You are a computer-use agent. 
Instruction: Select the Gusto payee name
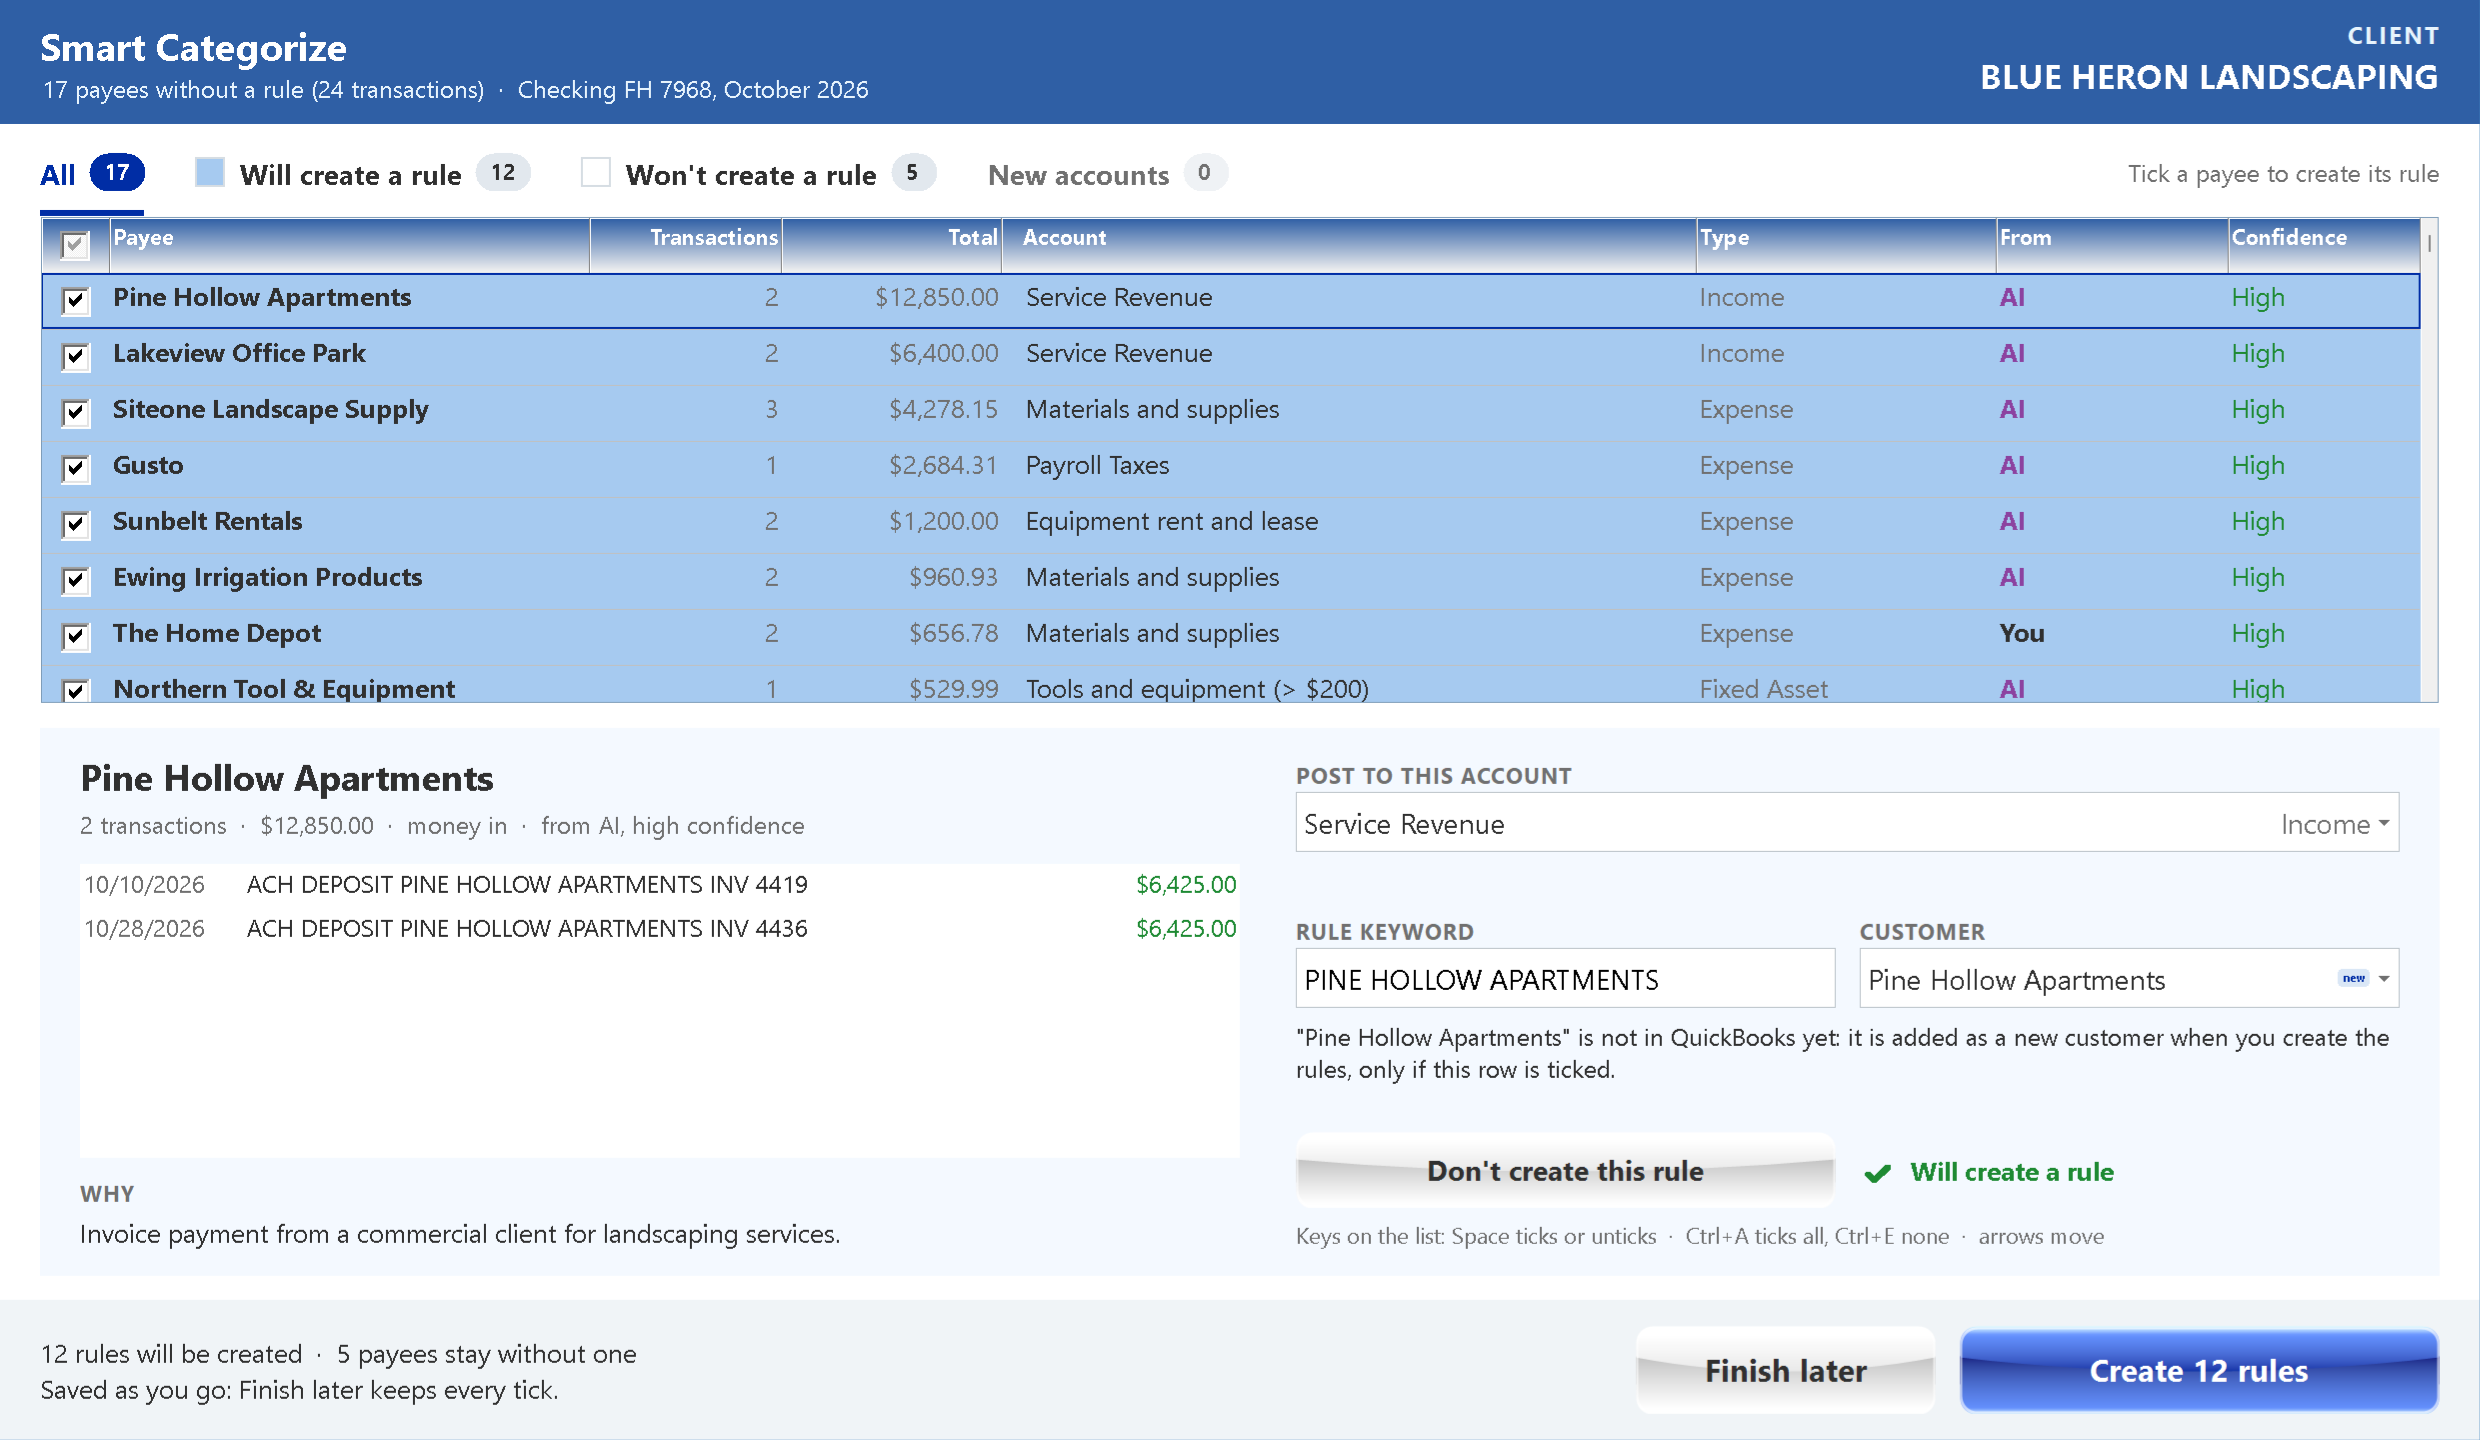(x=148, y=465)
